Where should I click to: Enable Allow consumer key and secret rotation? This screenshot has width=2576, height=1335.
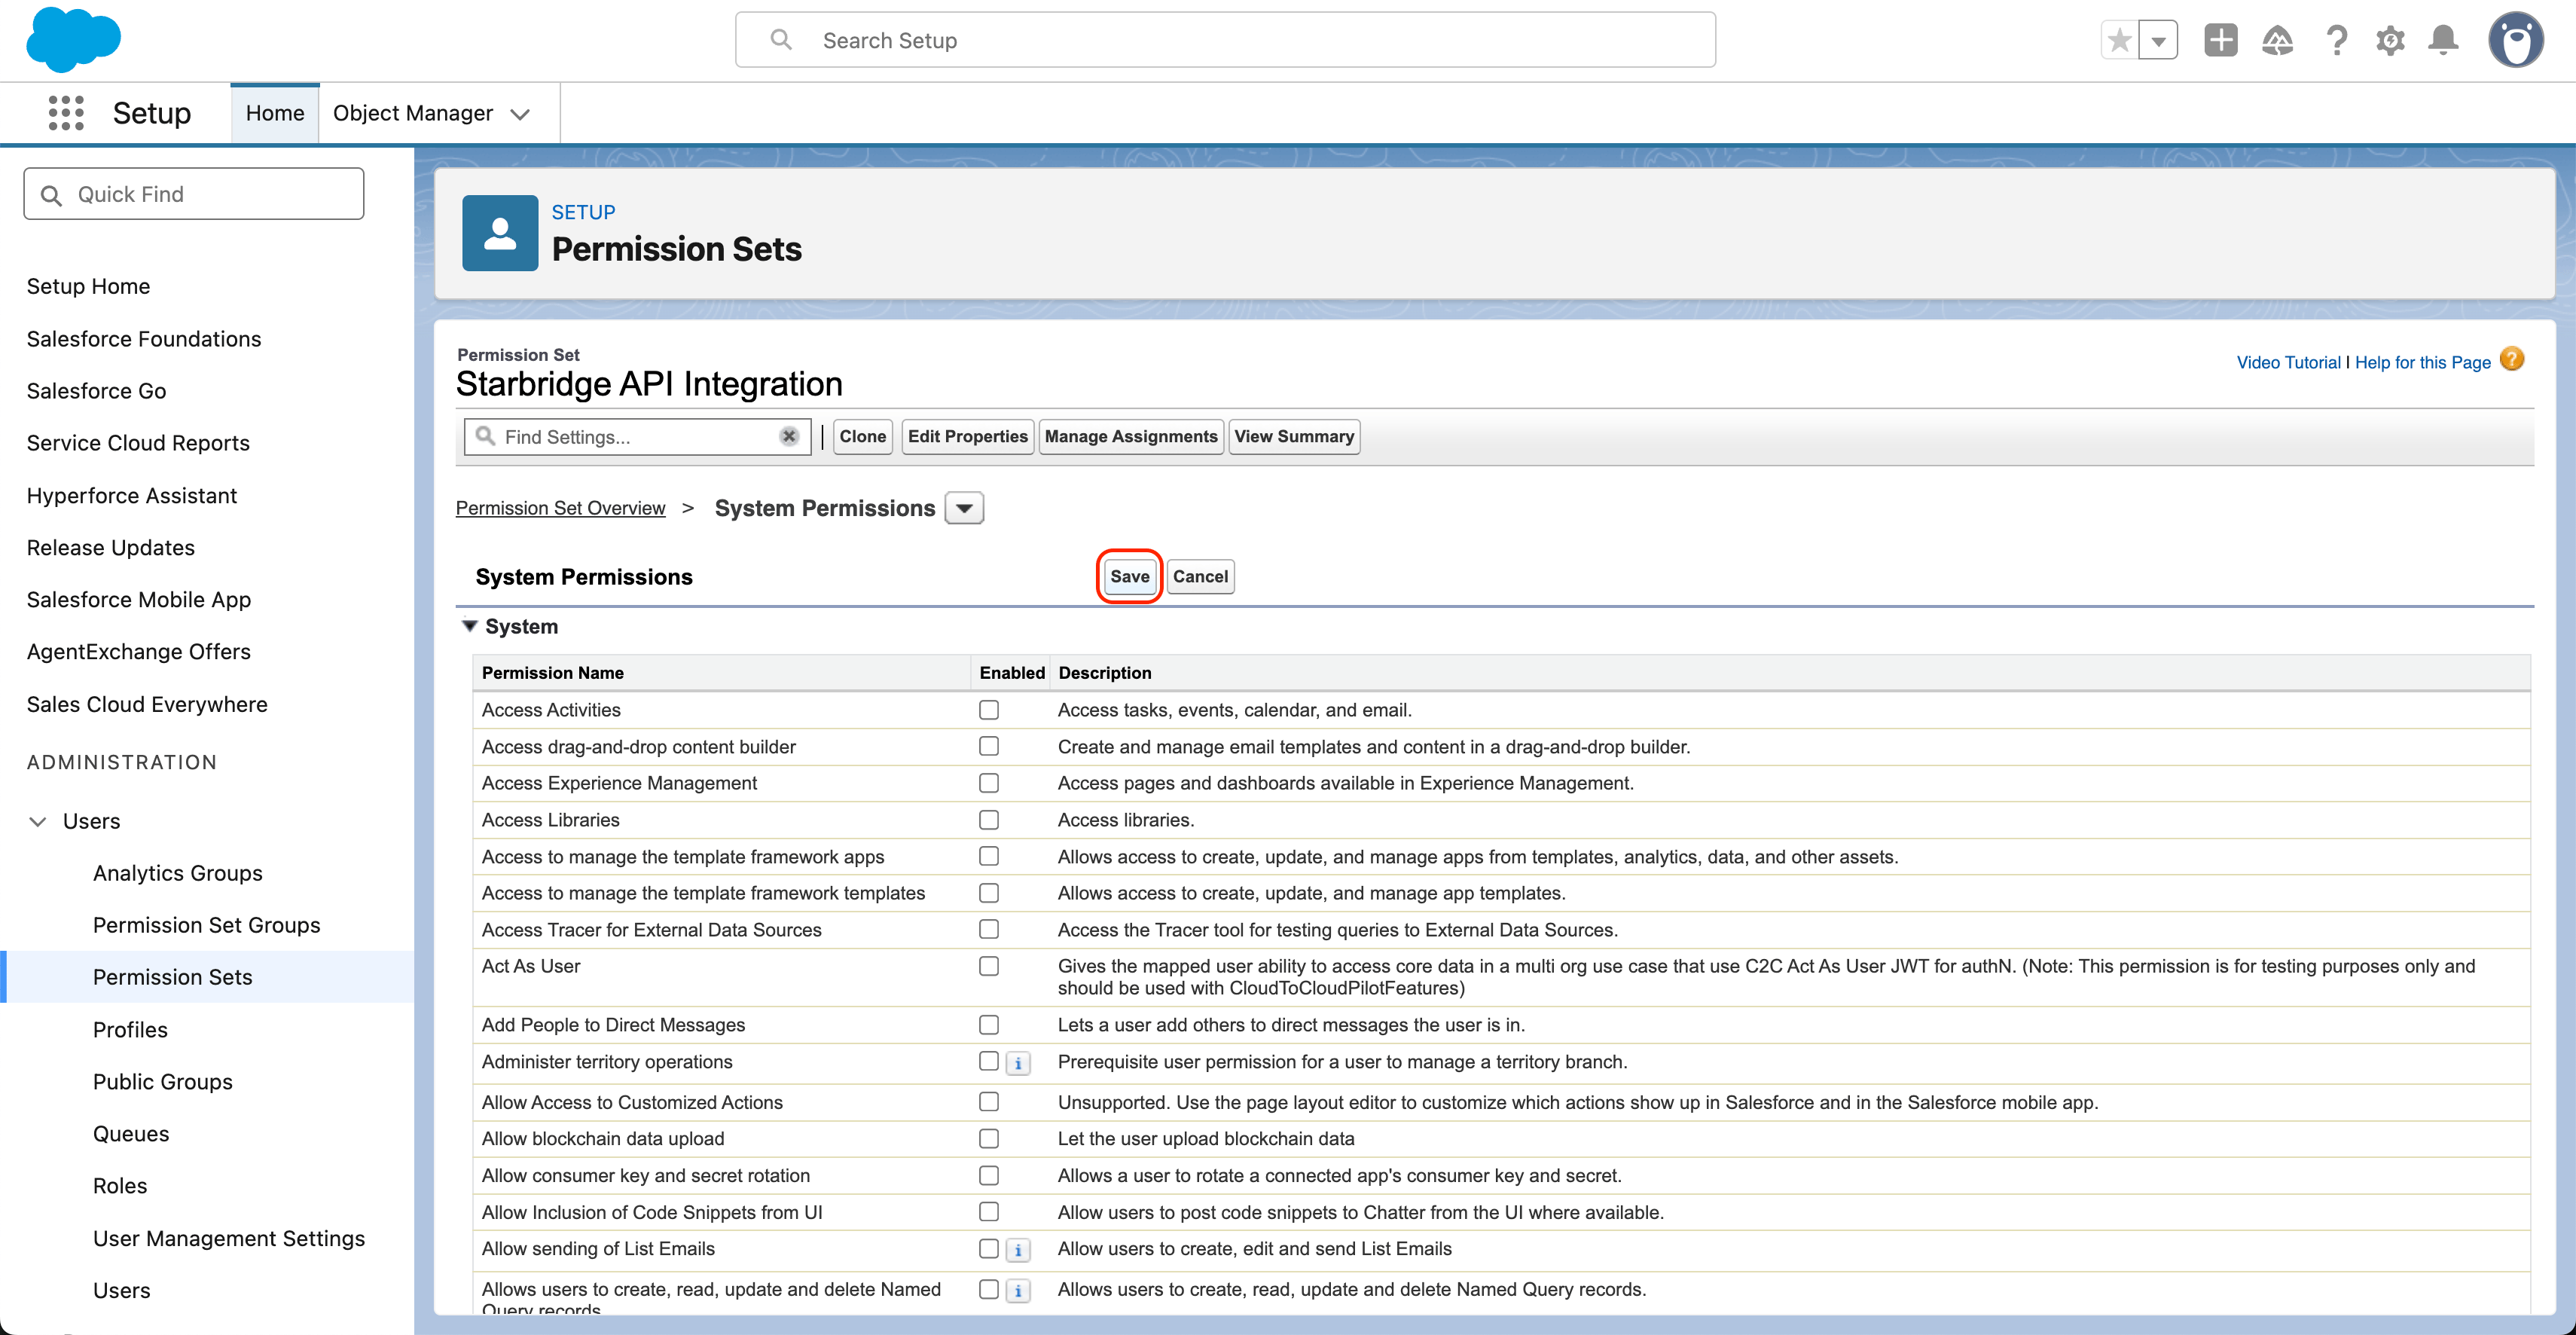989,1175
